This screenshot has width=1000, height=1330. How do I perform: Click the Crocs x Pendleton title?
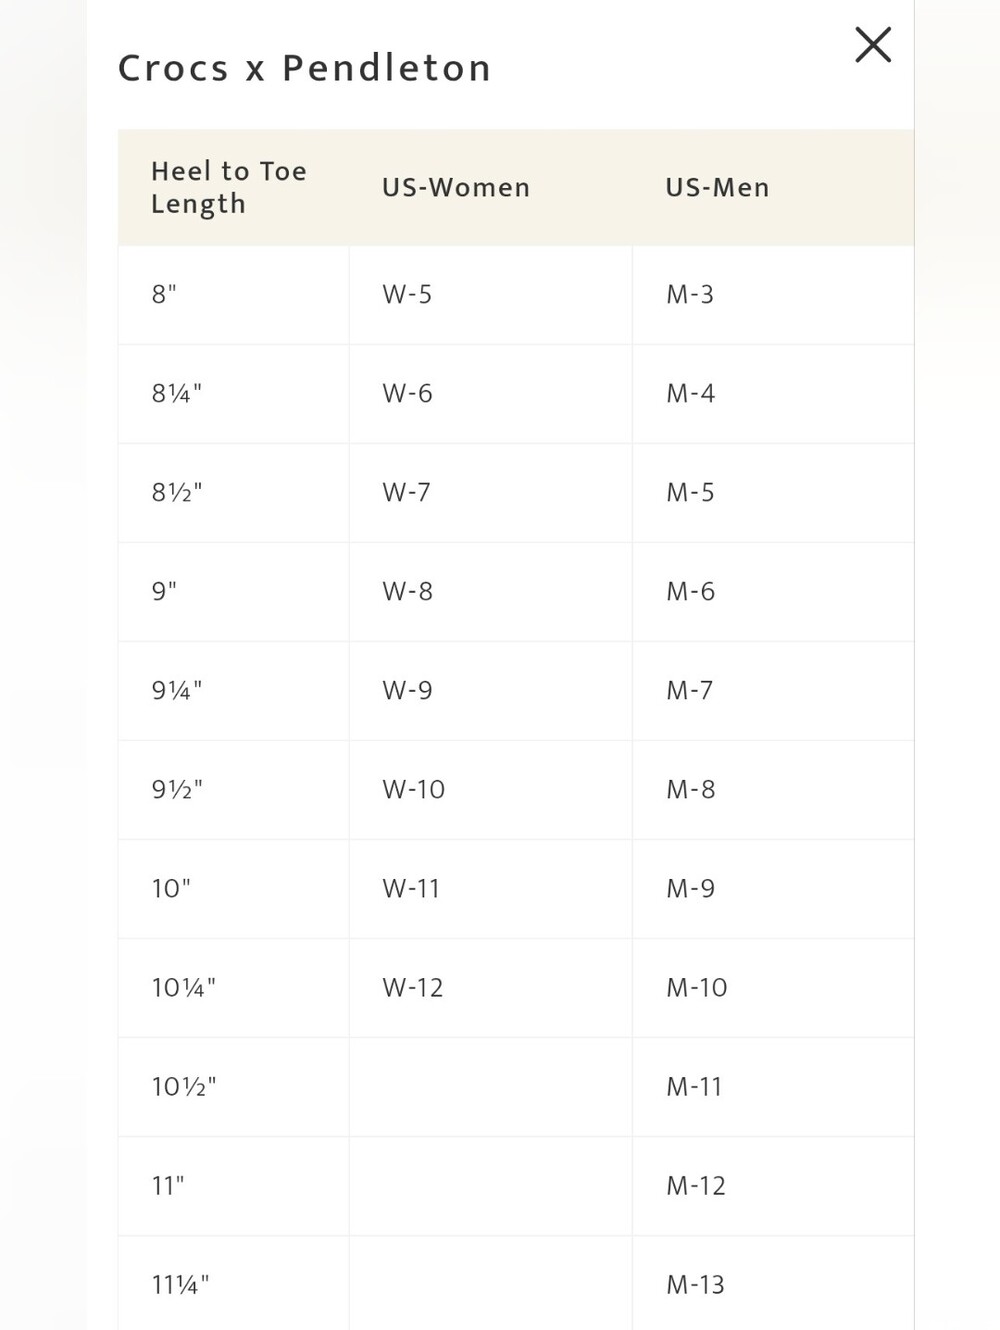pos(304,68)
